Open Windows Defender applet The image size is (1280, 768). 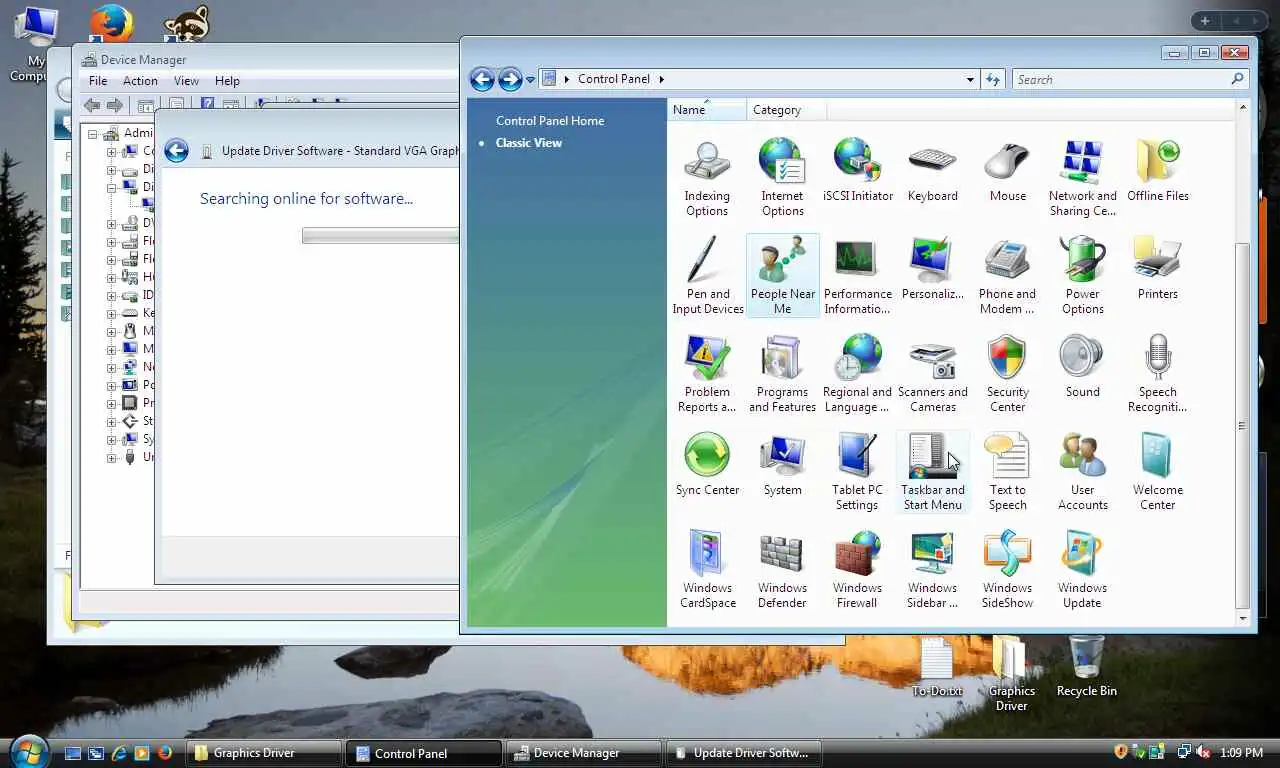tap(782, 570)
